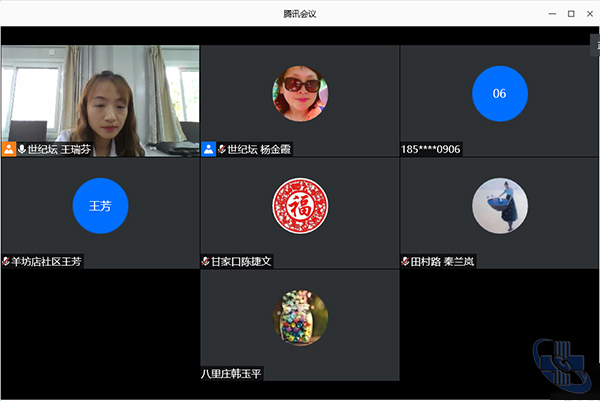Click the 腾讯会议 window title

click(x=300, y=14)
